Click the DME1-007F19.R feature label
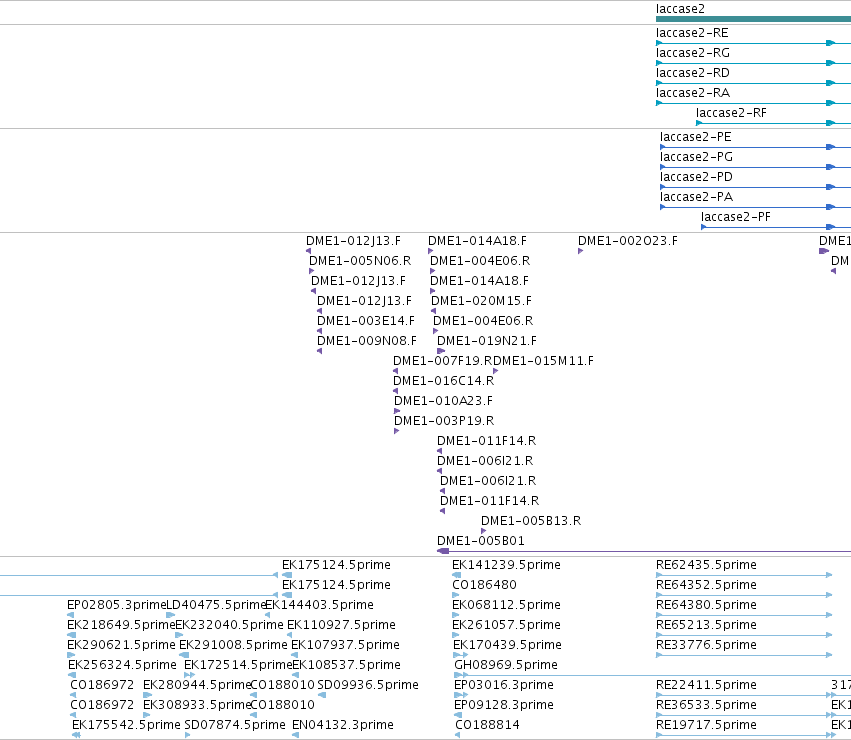Screen dimensions: 851x740 442,361
